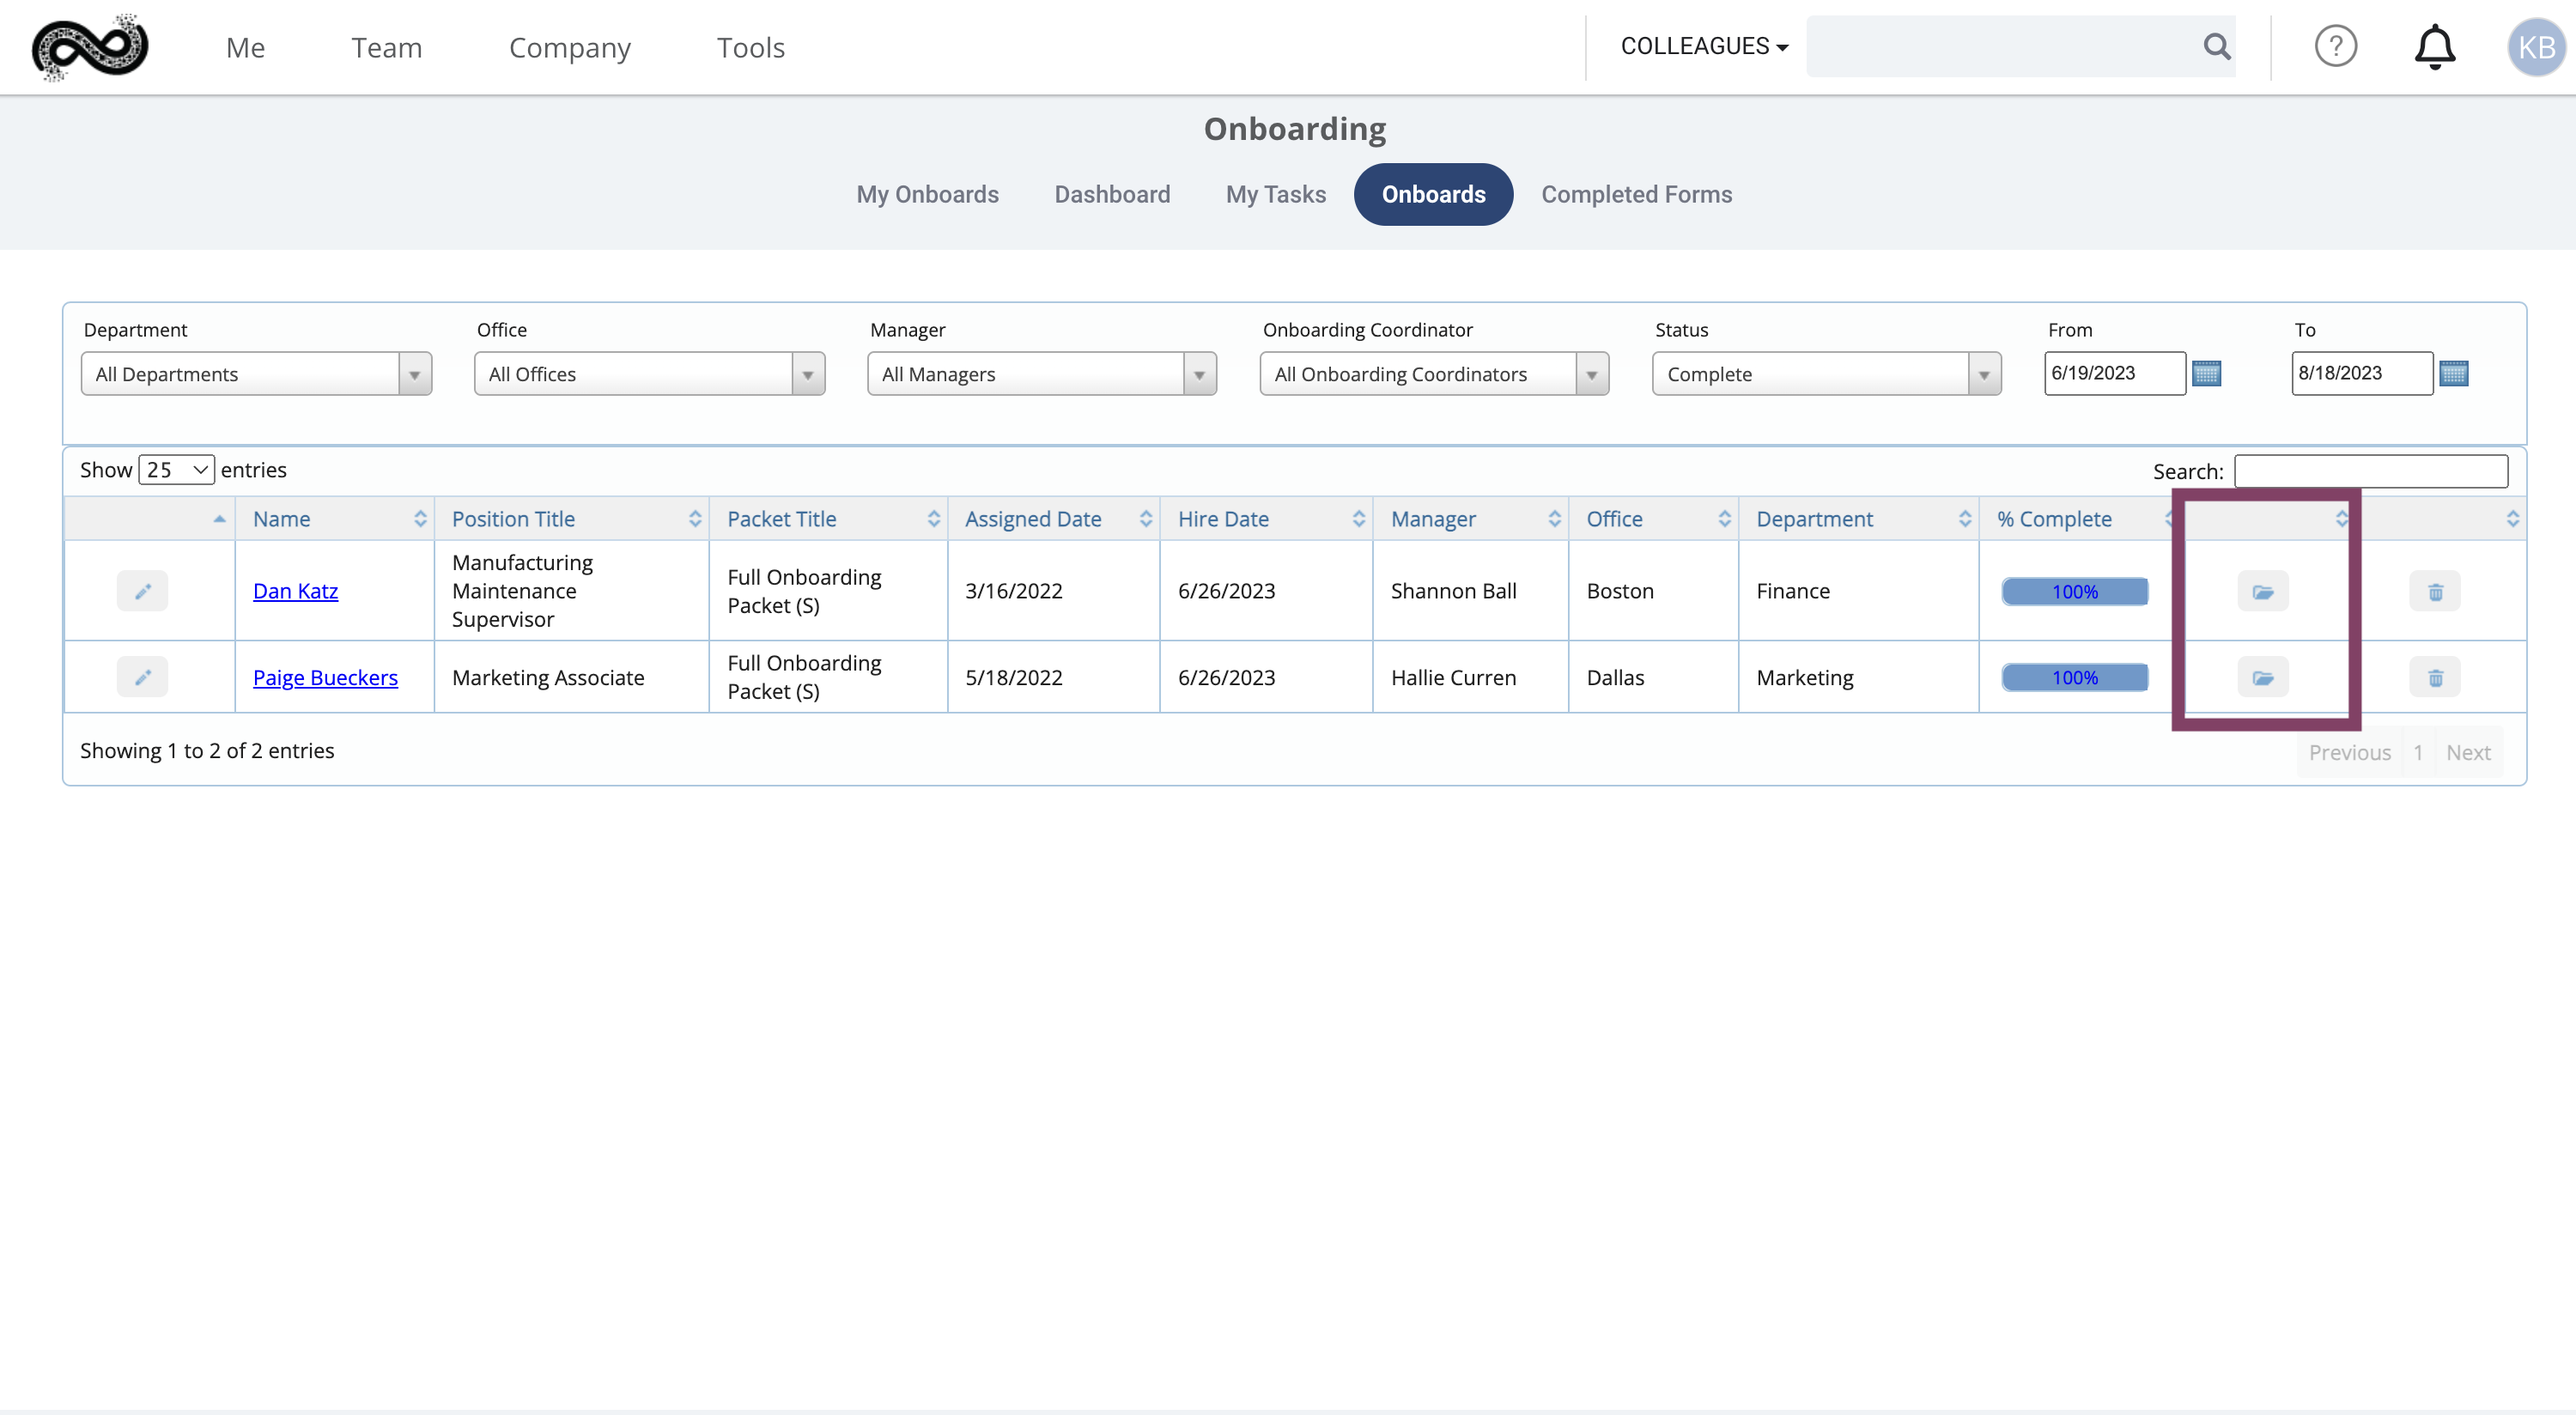Change the Show 25 entries dropdown
Viewport: 2576px width, 1415px height.
pyautogui.click(x=176, y=470)
